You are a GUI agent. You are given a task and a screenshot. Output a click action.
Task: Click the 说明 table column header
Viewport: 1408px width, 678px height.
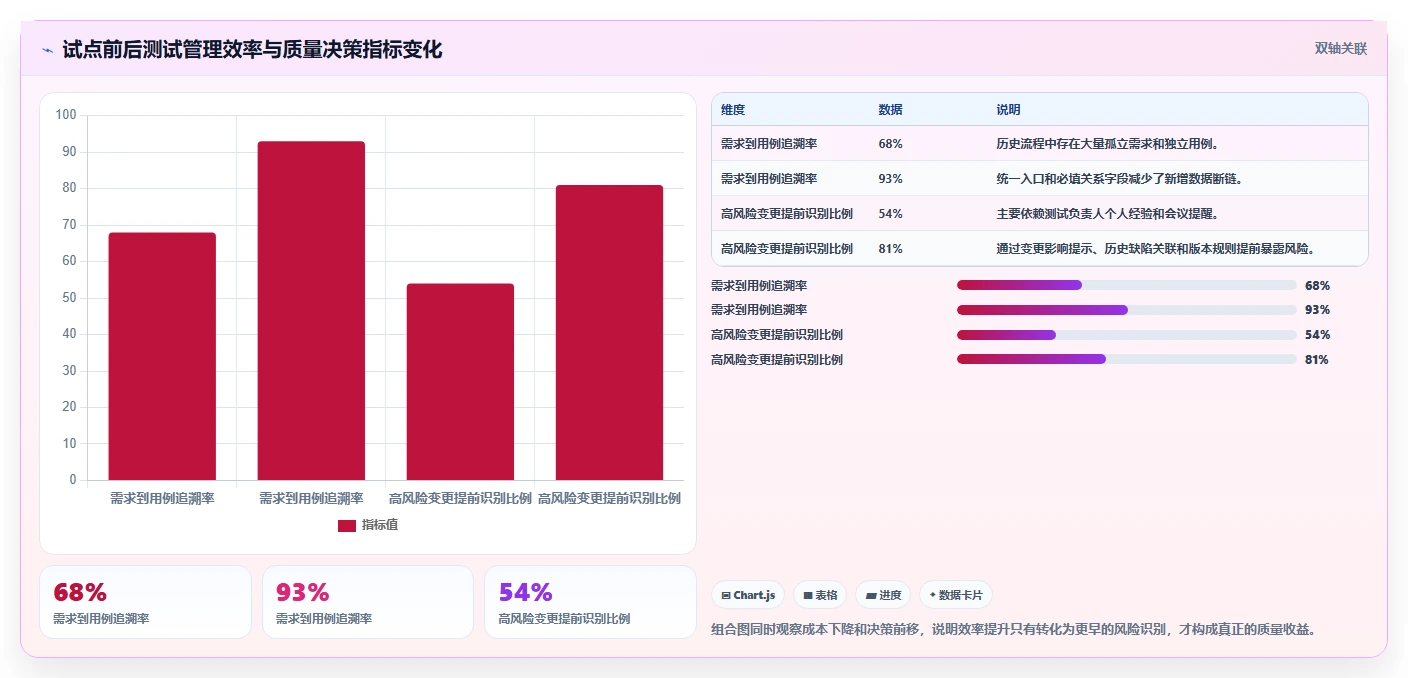(x=1008, y=110)
